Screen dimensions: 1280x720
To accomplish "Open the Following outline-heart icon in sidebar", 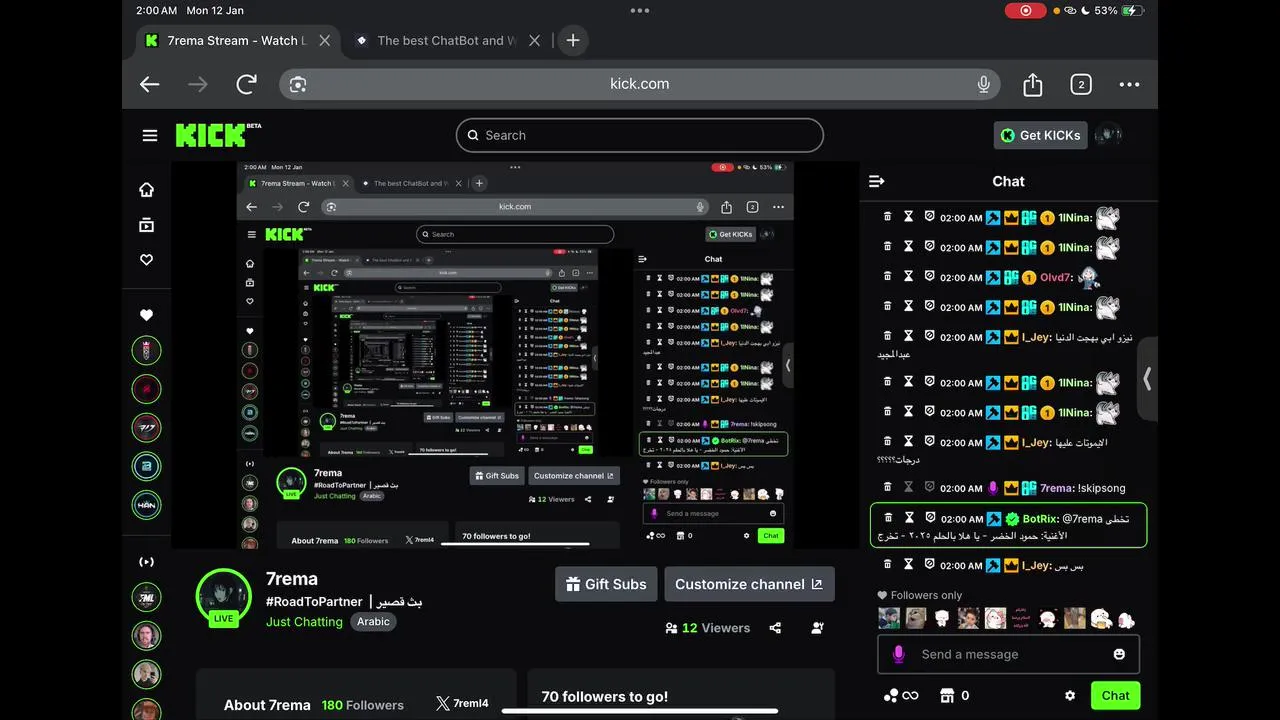I will pyautogui.click(x=146, y=260).
